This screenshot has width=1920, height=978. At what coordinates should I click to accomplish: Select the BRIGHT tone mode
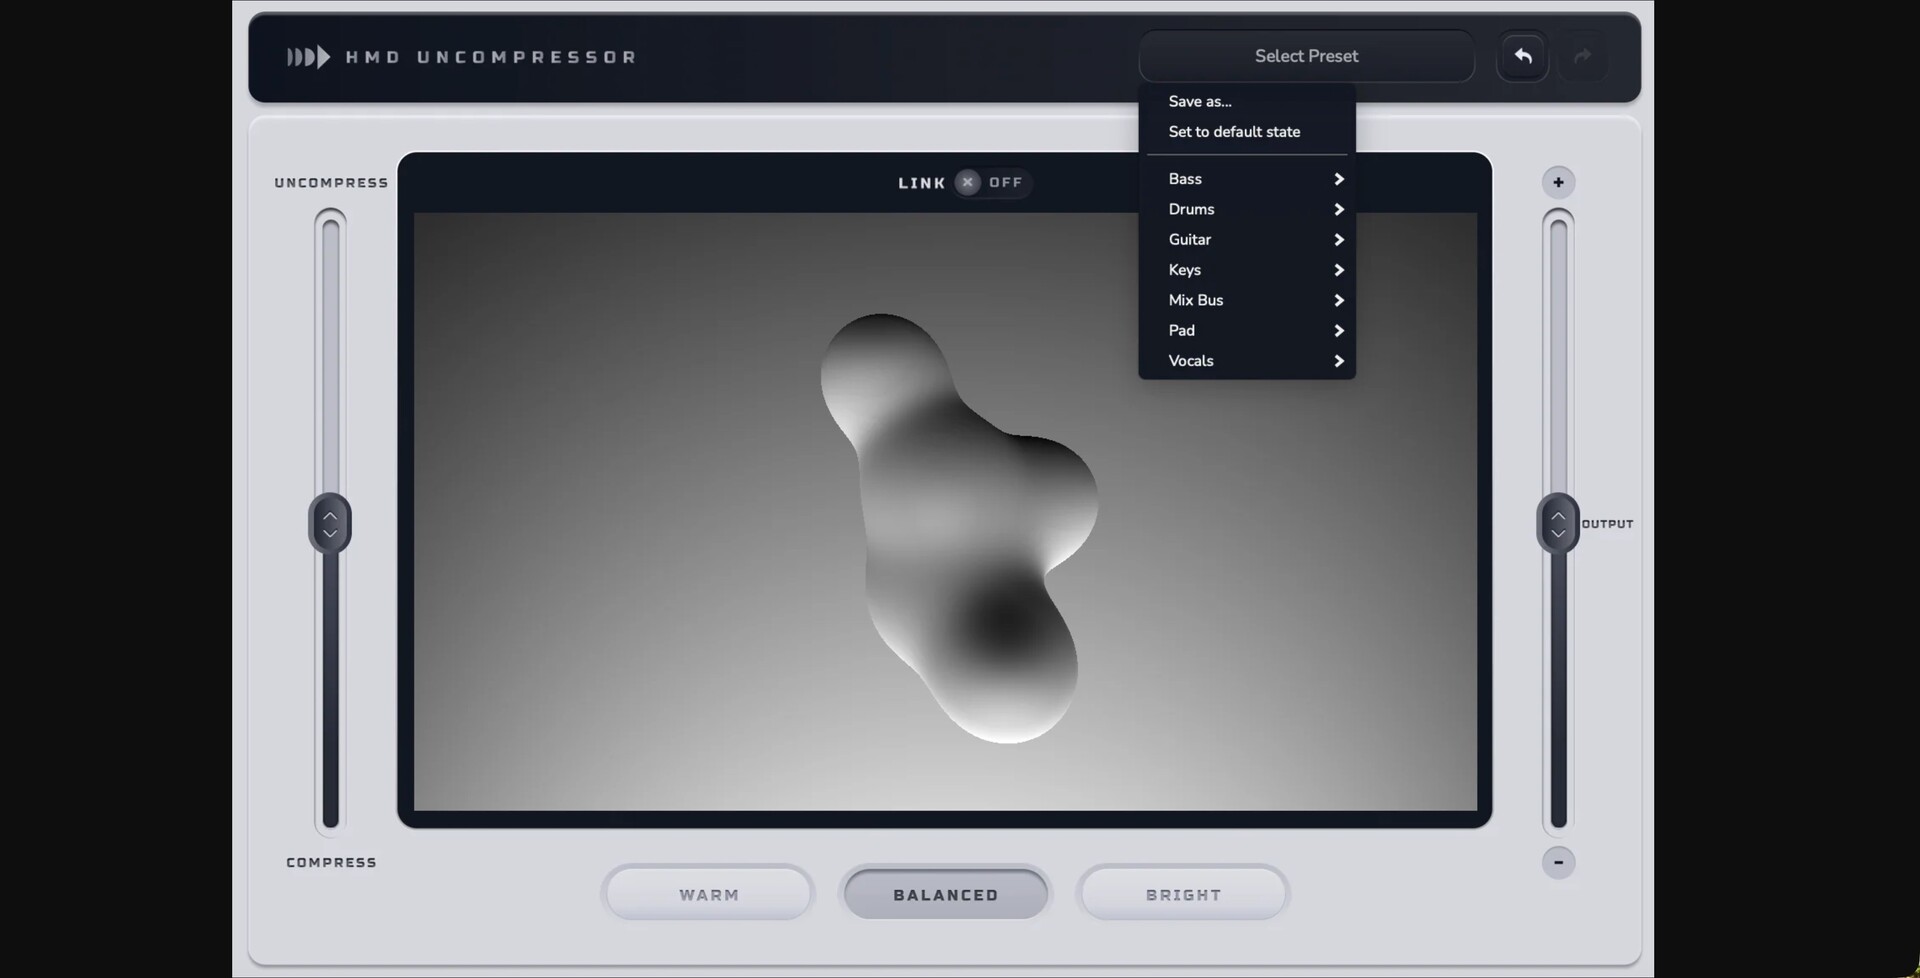point(1182,893)
